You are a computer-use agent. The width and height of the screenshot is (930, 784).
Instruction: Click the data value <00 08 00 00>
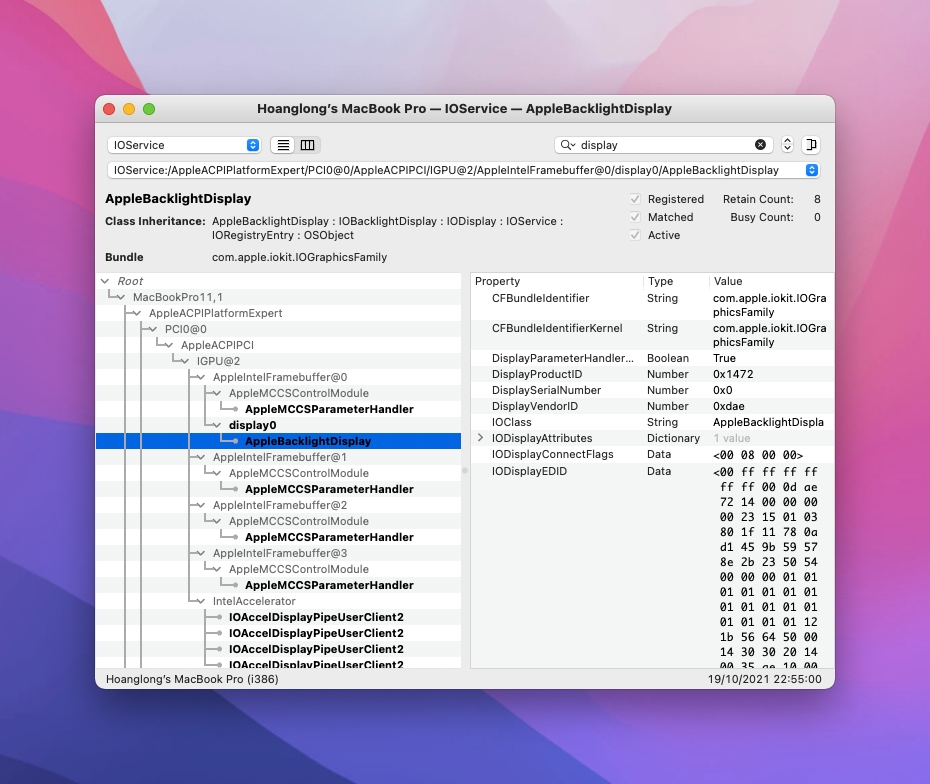click(758, 455)
